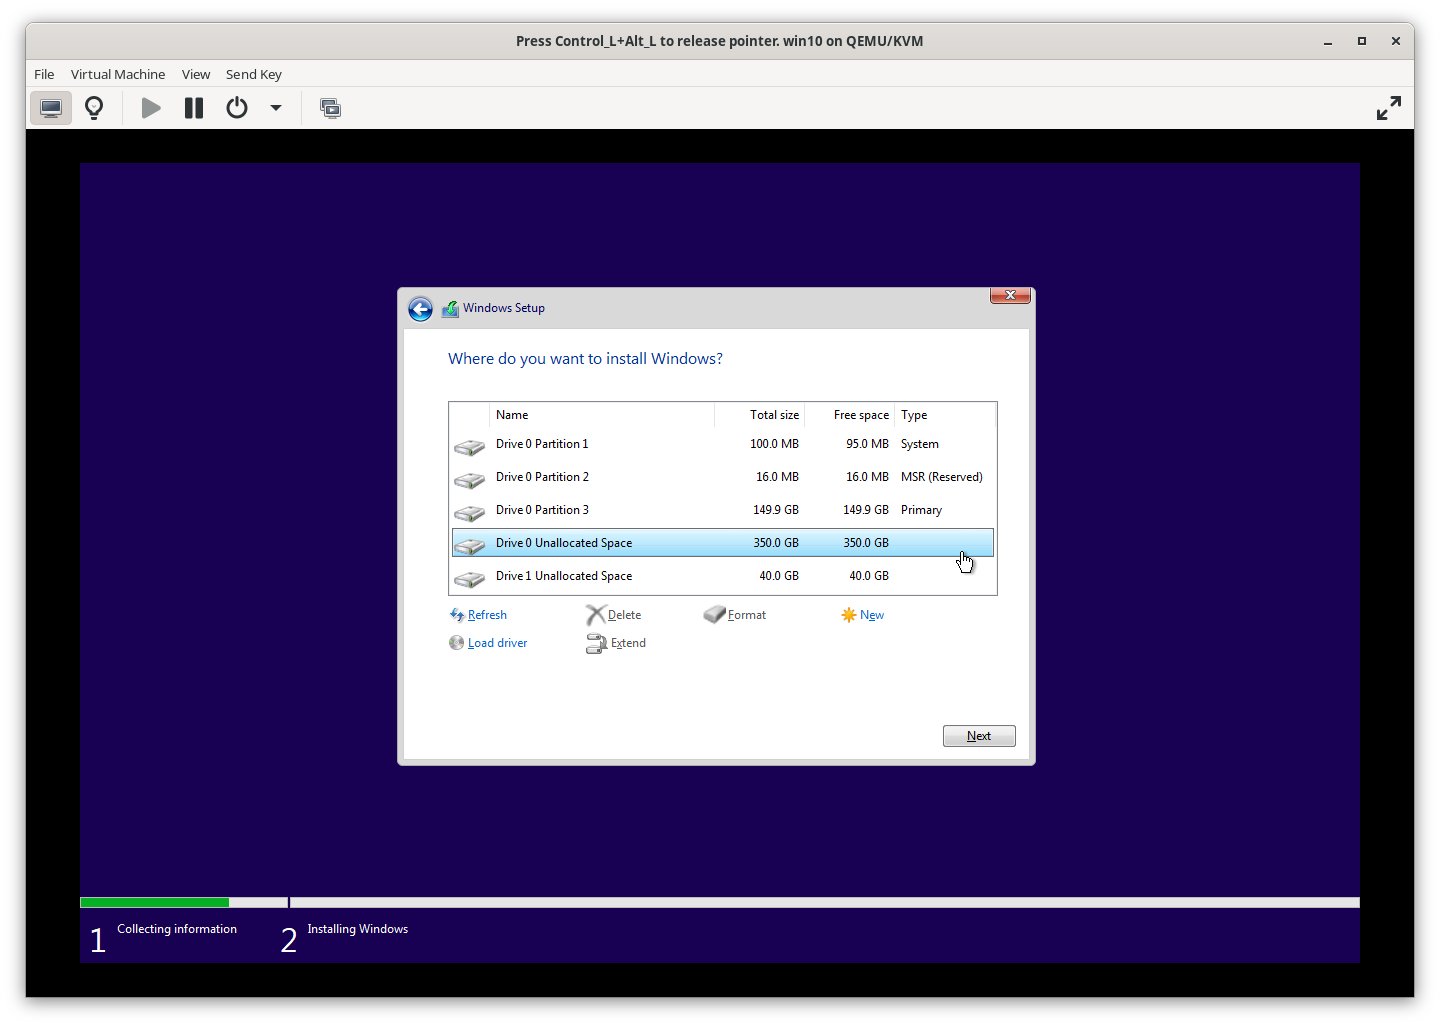The width and height of the screenshot is (1440, 1026).
Task: Click the Collecting information step label
Action: tap(177, 929)
